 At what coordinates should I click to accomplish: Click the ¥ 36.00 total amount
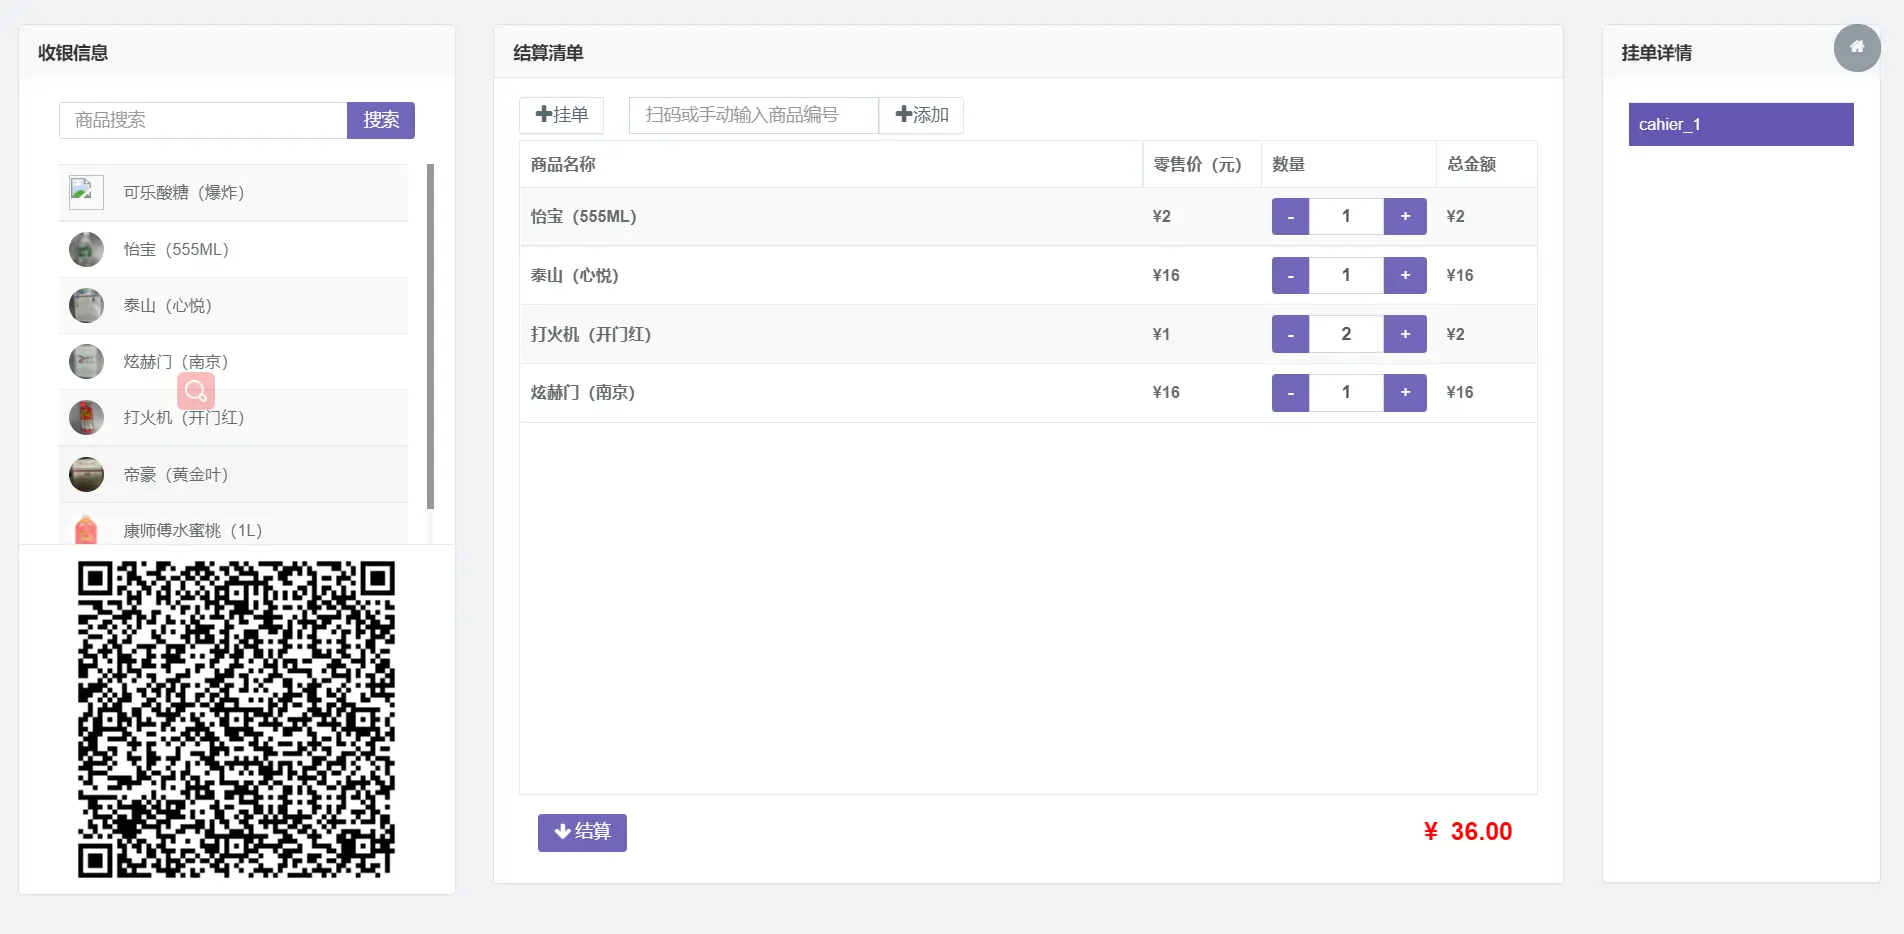(x=1467, y=832)
